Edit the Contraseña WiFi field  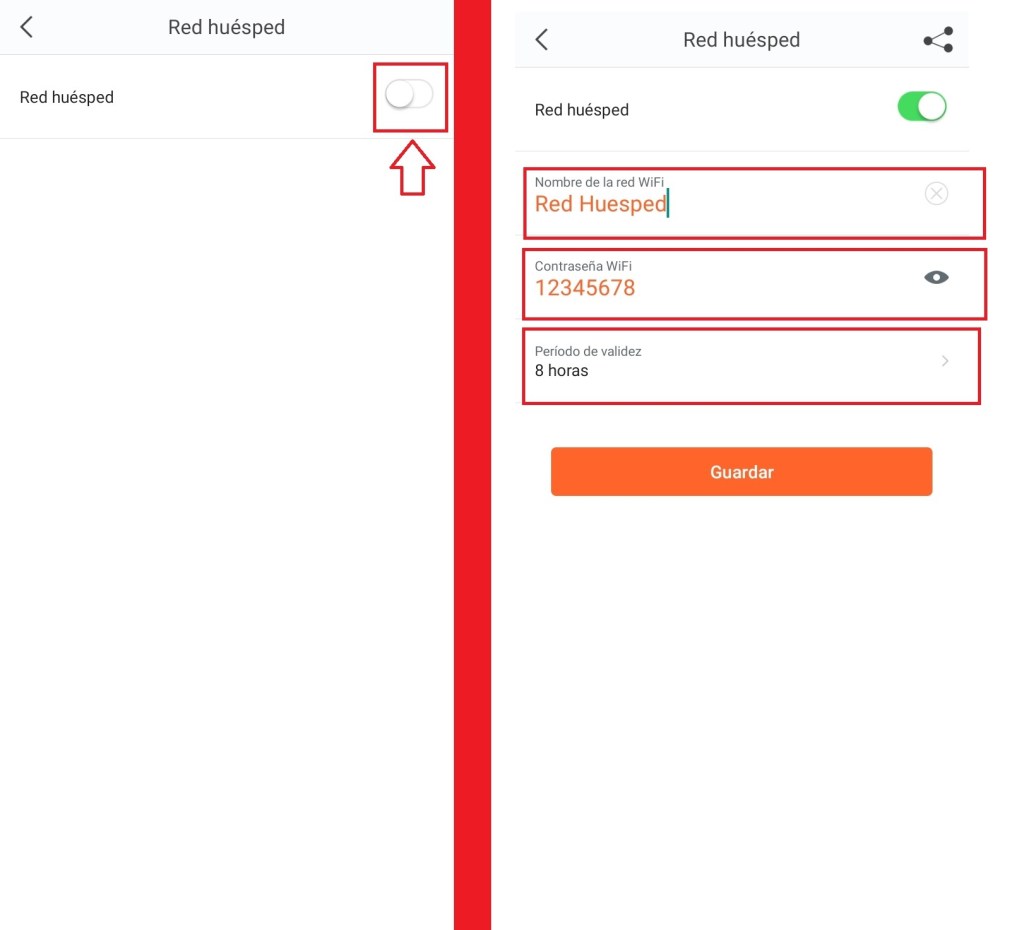(754, 284)
